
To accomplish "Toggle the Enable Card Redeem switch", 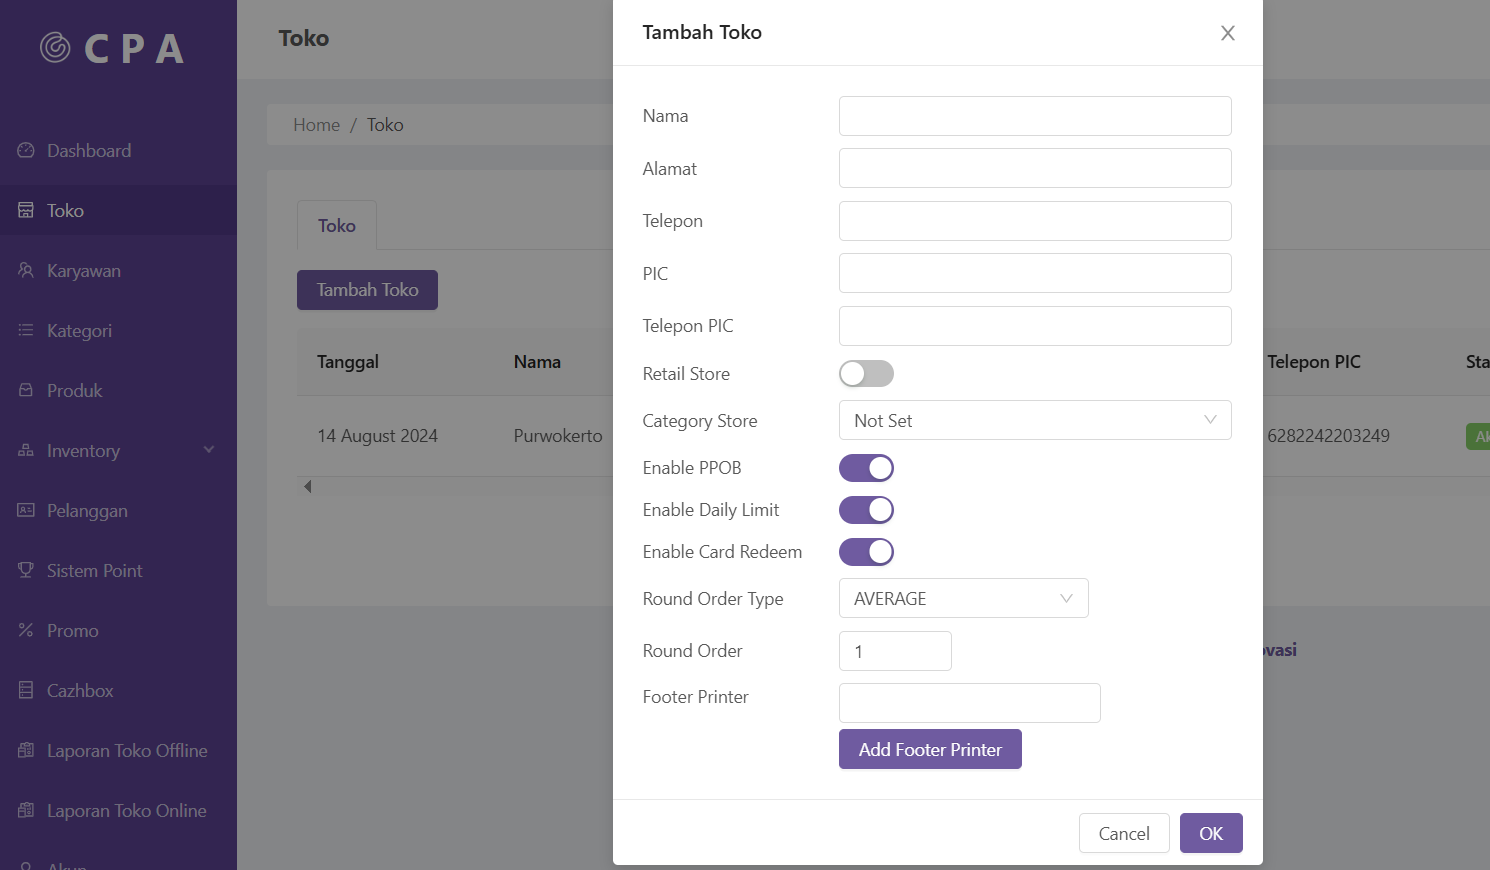I will click(x=866, y=552).
